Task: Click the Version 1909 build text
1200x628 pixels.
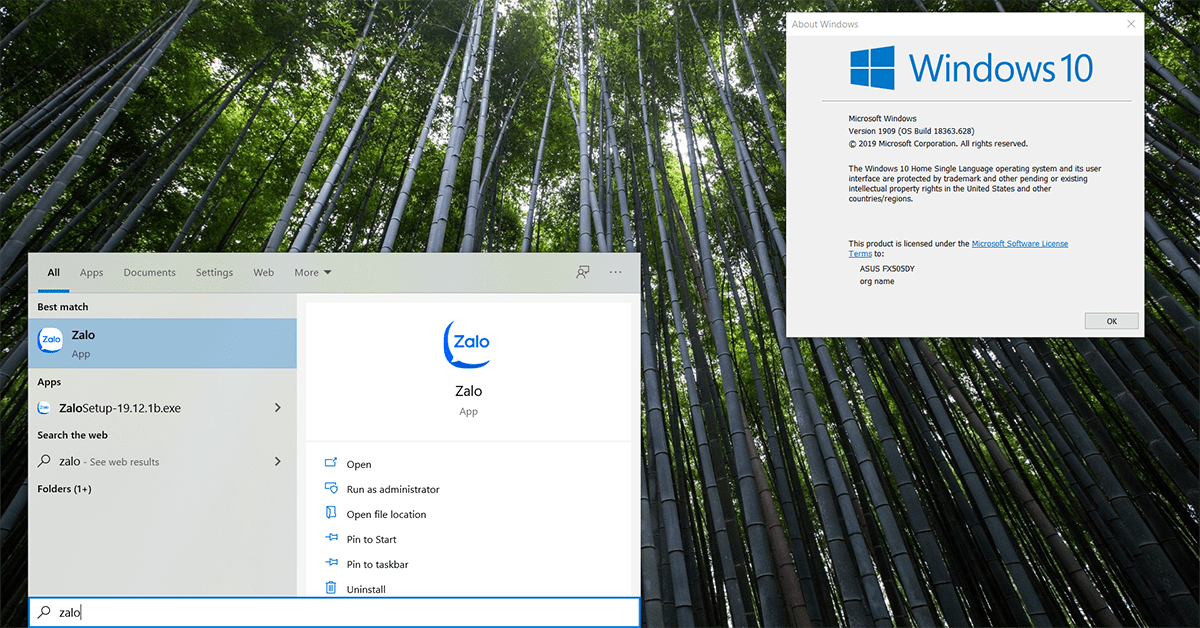Action: [911, 131]
